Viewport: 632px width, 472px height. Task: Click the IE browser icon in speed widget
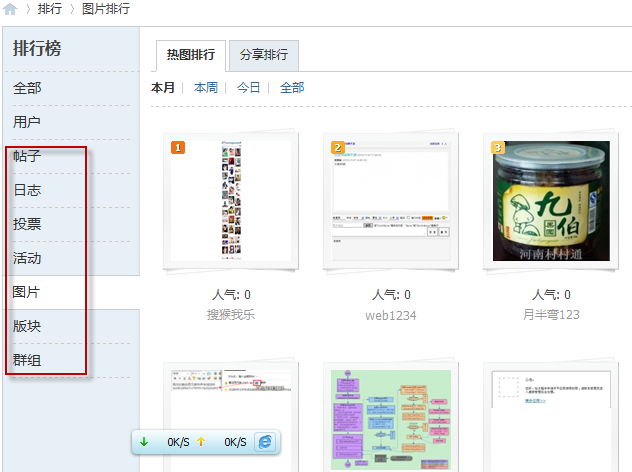265,442
